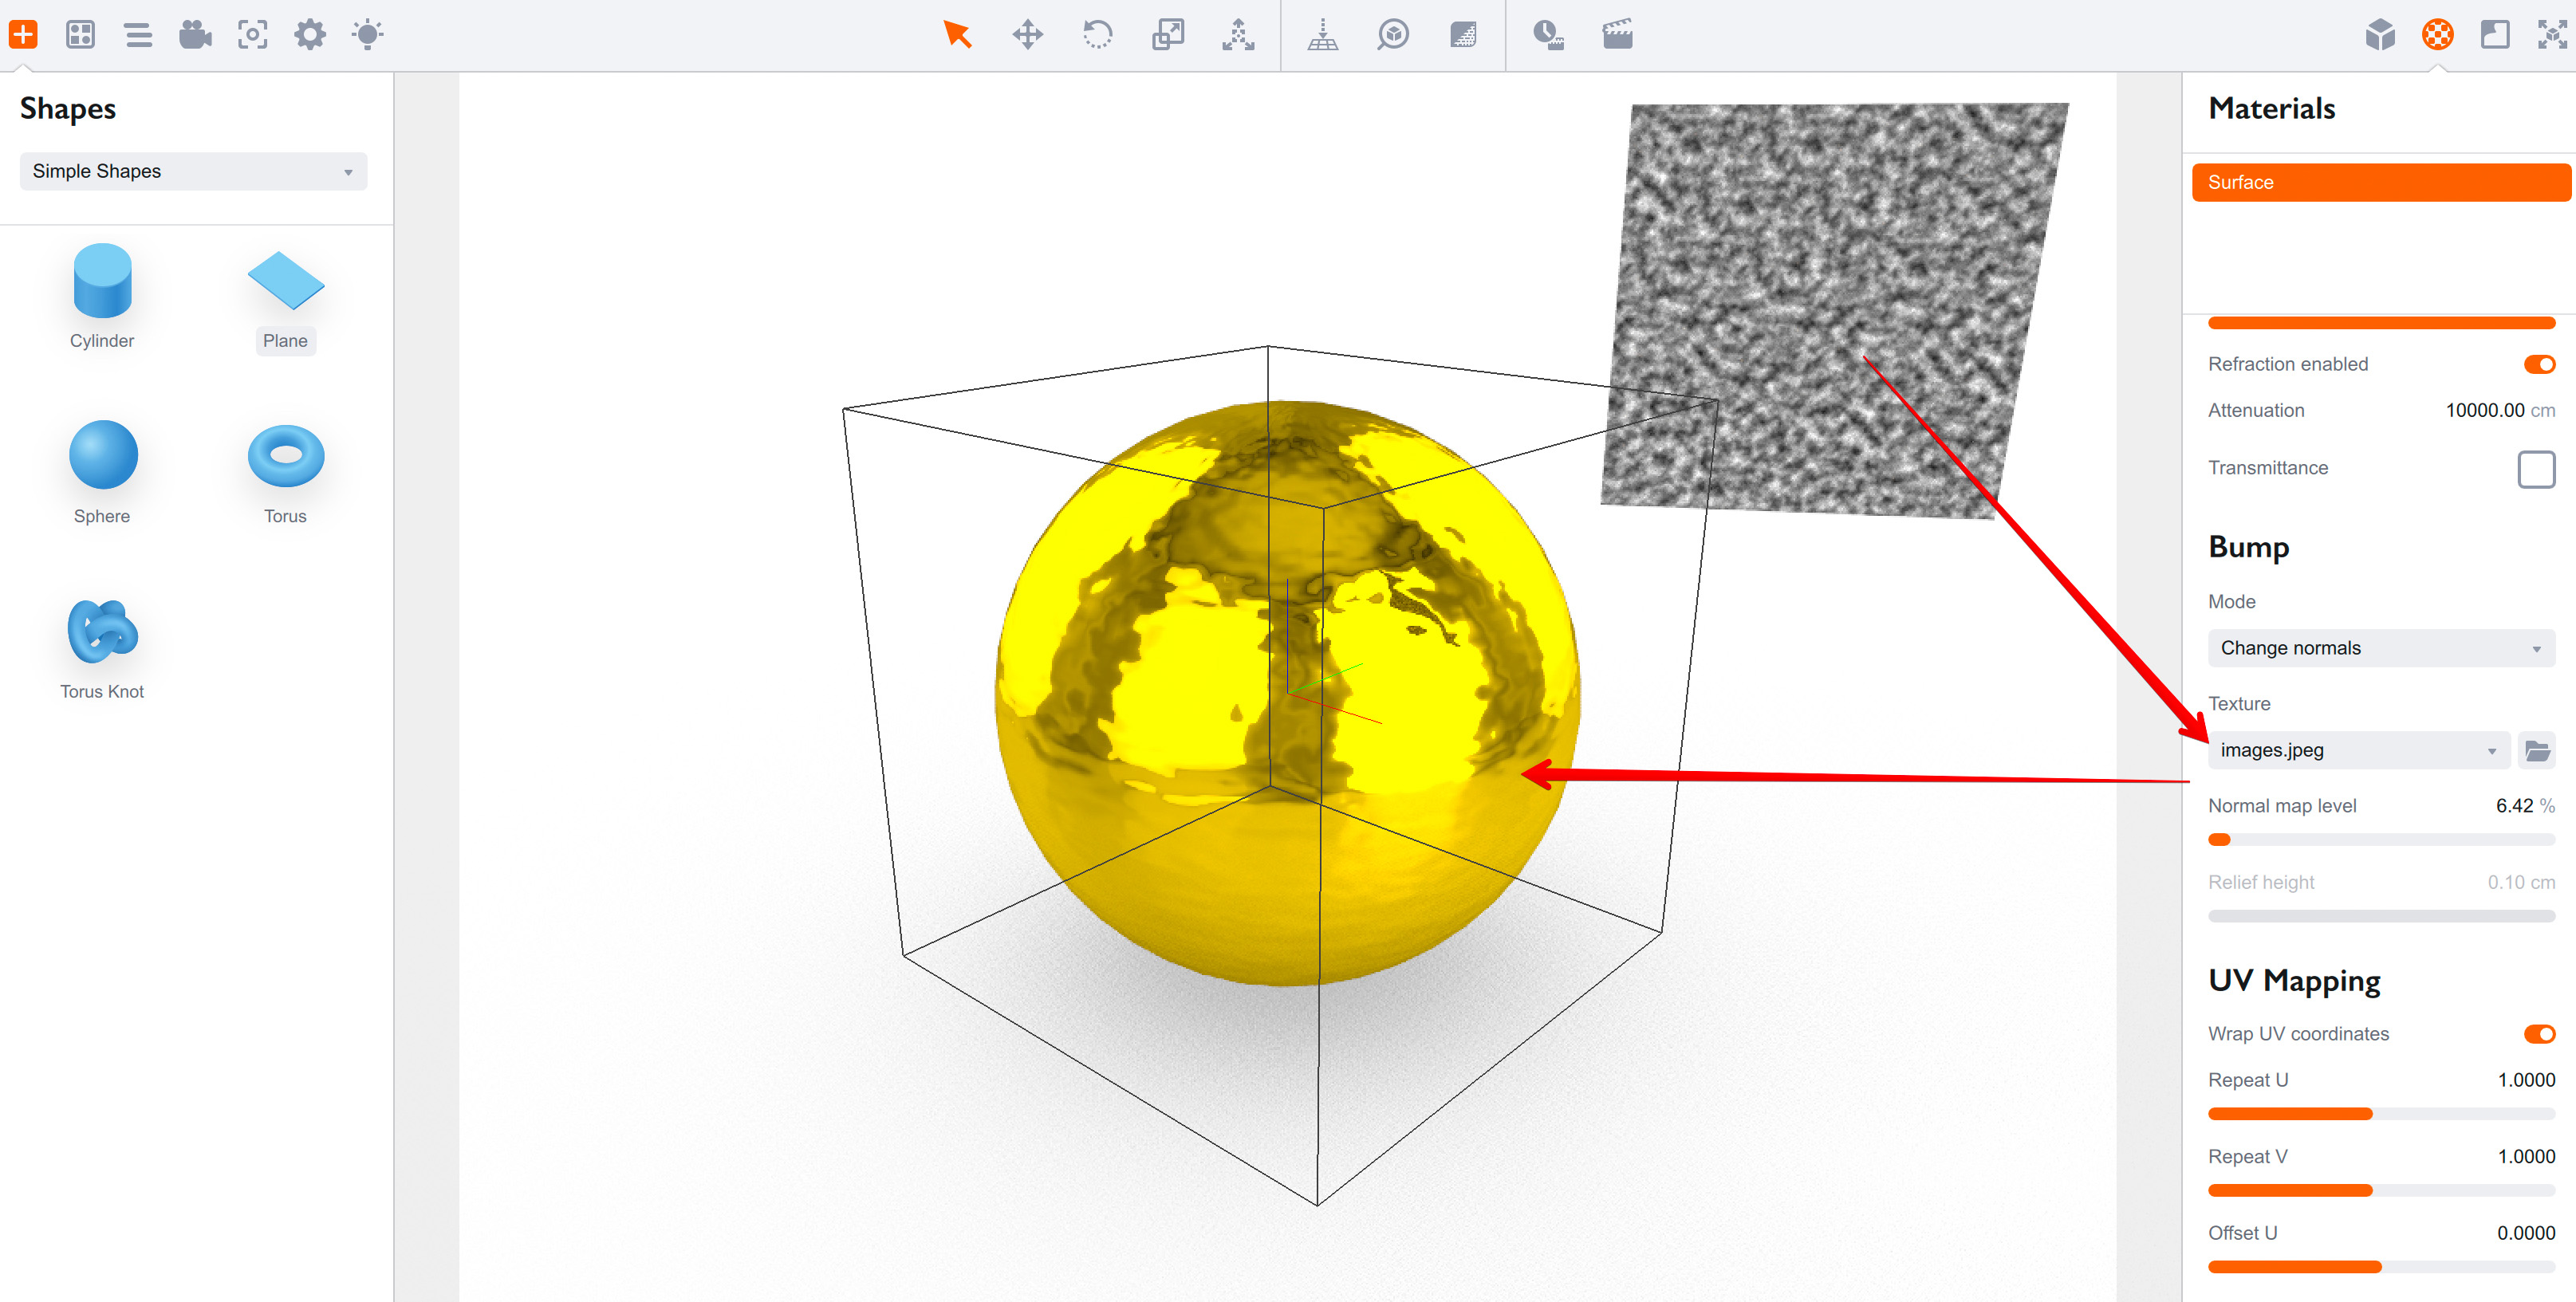Select the Move tool in the toolbar

[1027, 35]
